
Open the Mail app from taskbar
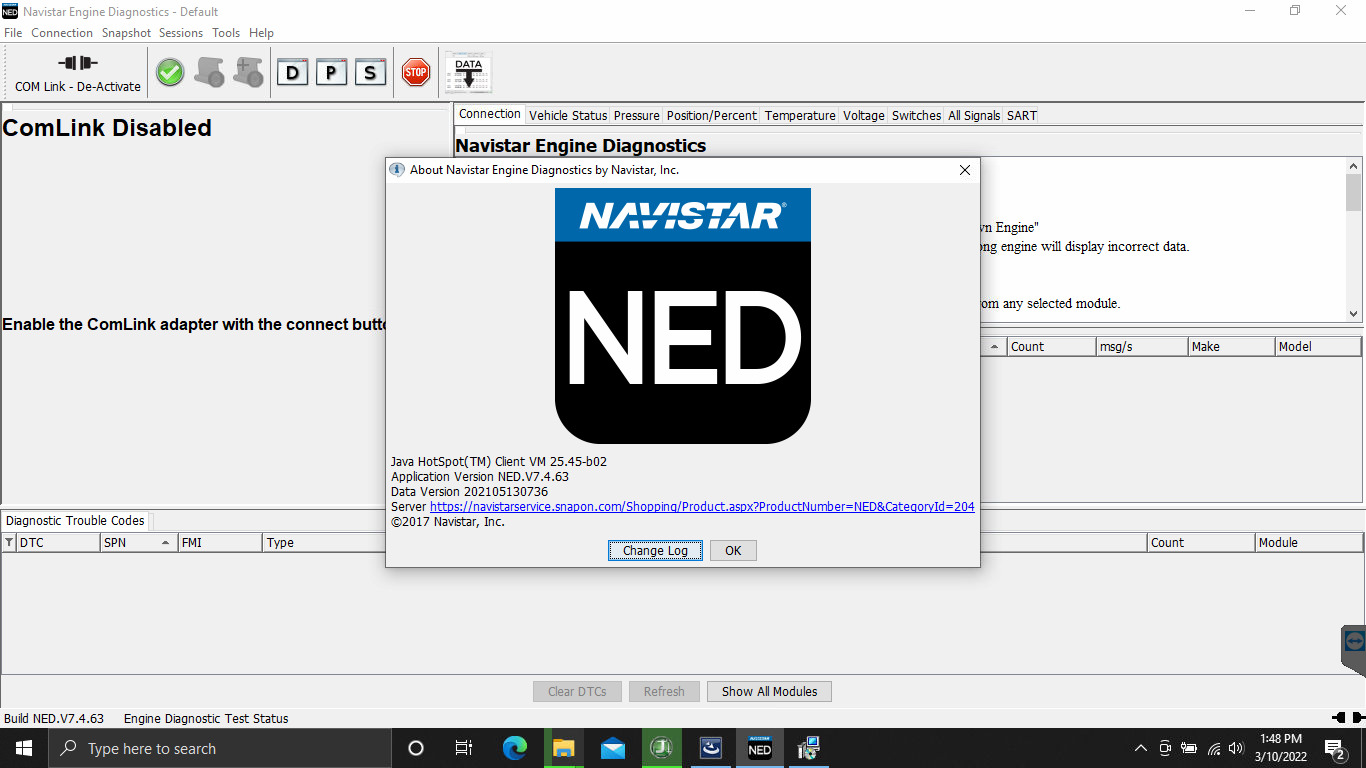coord(612,748)
